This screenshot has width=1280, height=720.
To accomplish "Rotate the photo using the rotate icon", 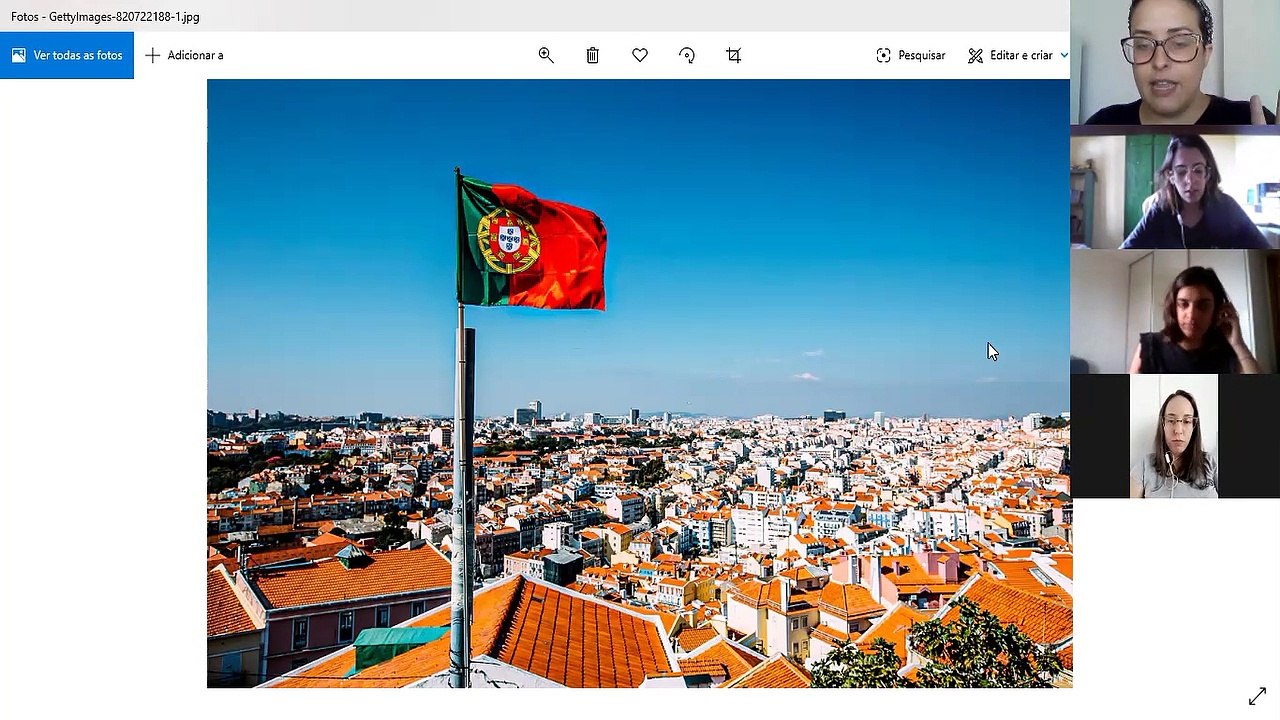I will point(687,55).
